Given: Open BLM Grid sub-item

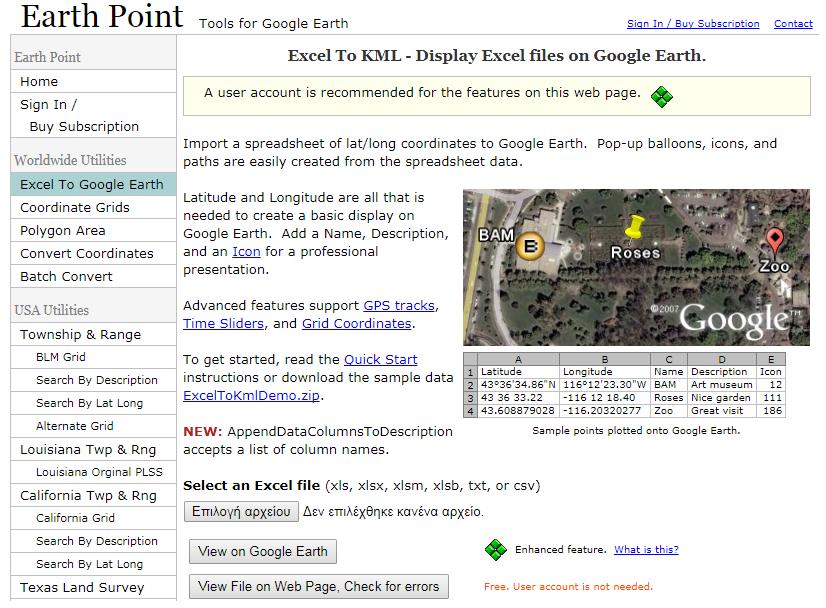Looking at the screenshot, I should point(93,357).
